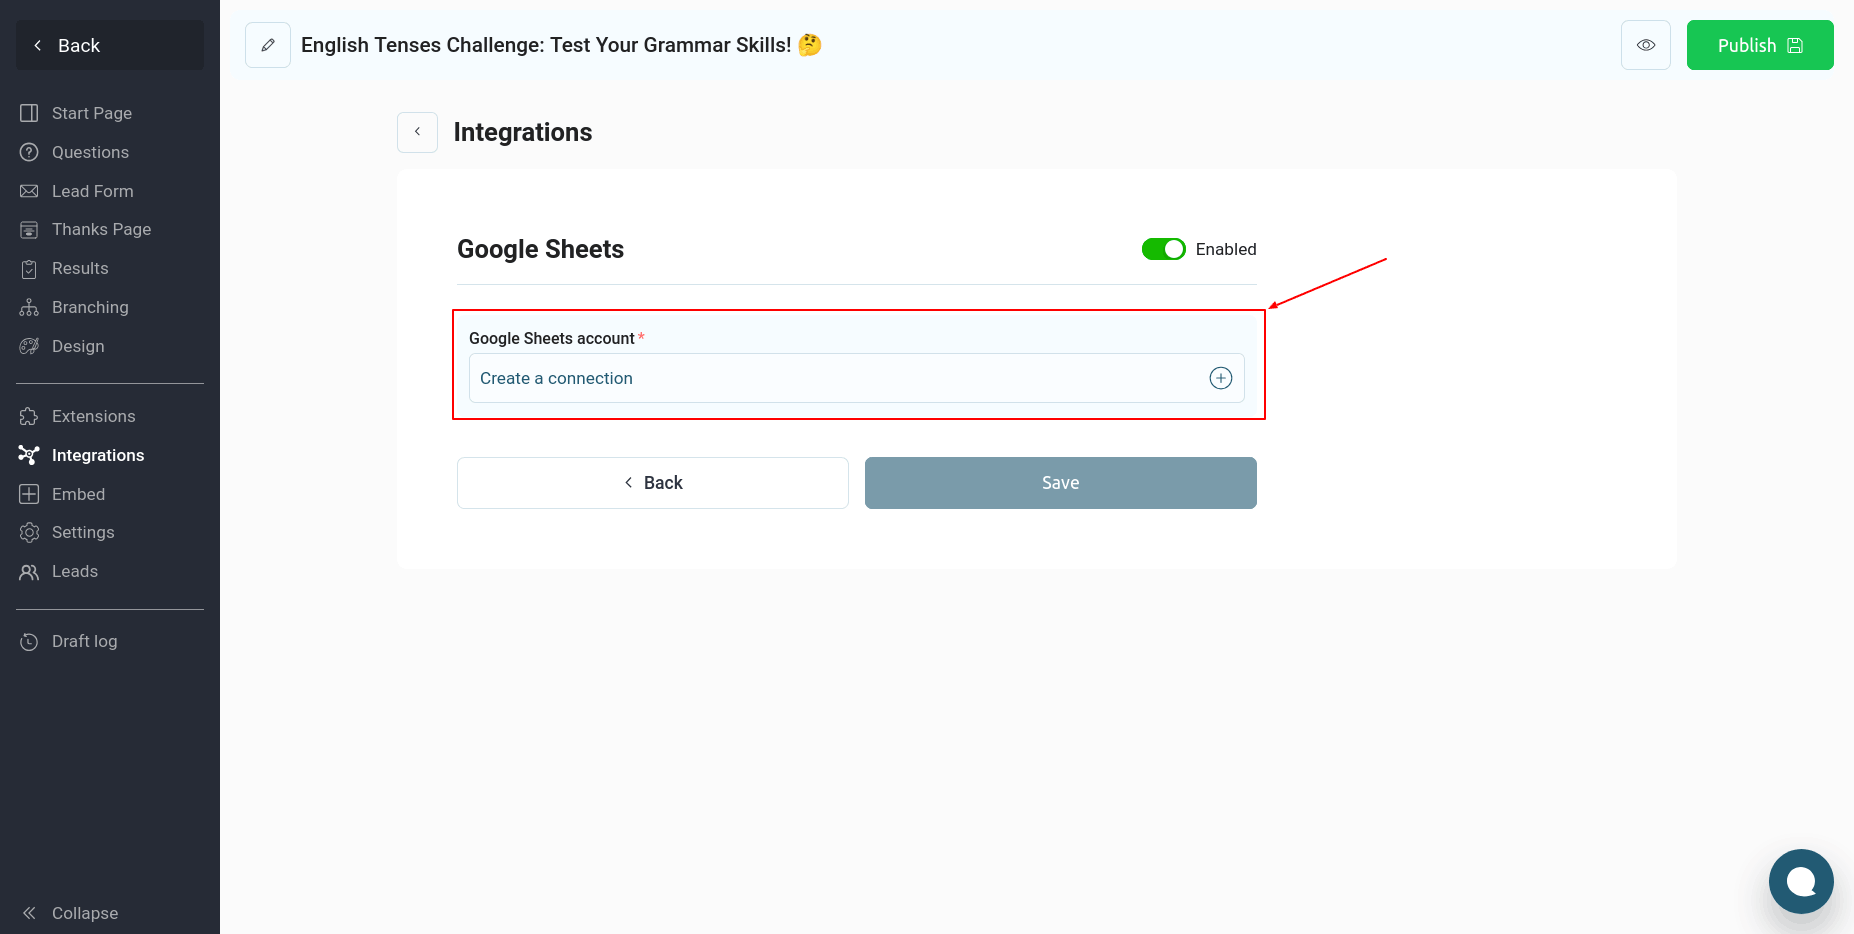Open the Questions section
The width and height of the screenshot is (1854, 934).
tap(90, 152)
